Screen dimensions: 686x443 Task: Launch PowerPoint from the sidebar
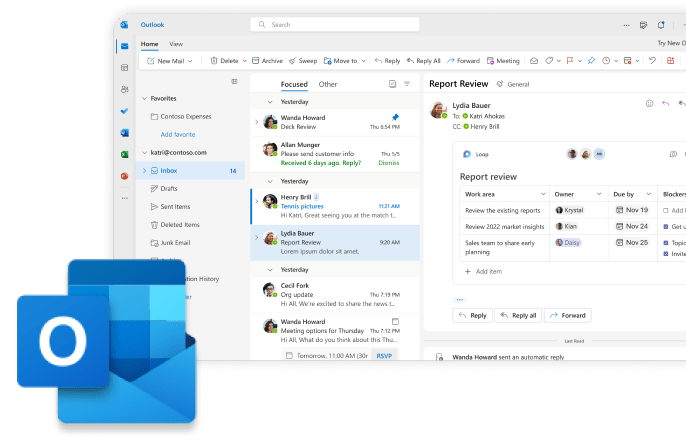coord(125,176)
